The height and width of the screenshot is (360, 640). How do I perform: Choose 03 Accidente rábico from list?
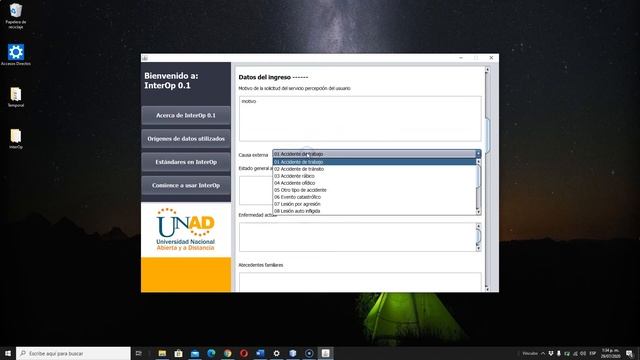click(374, 176)
